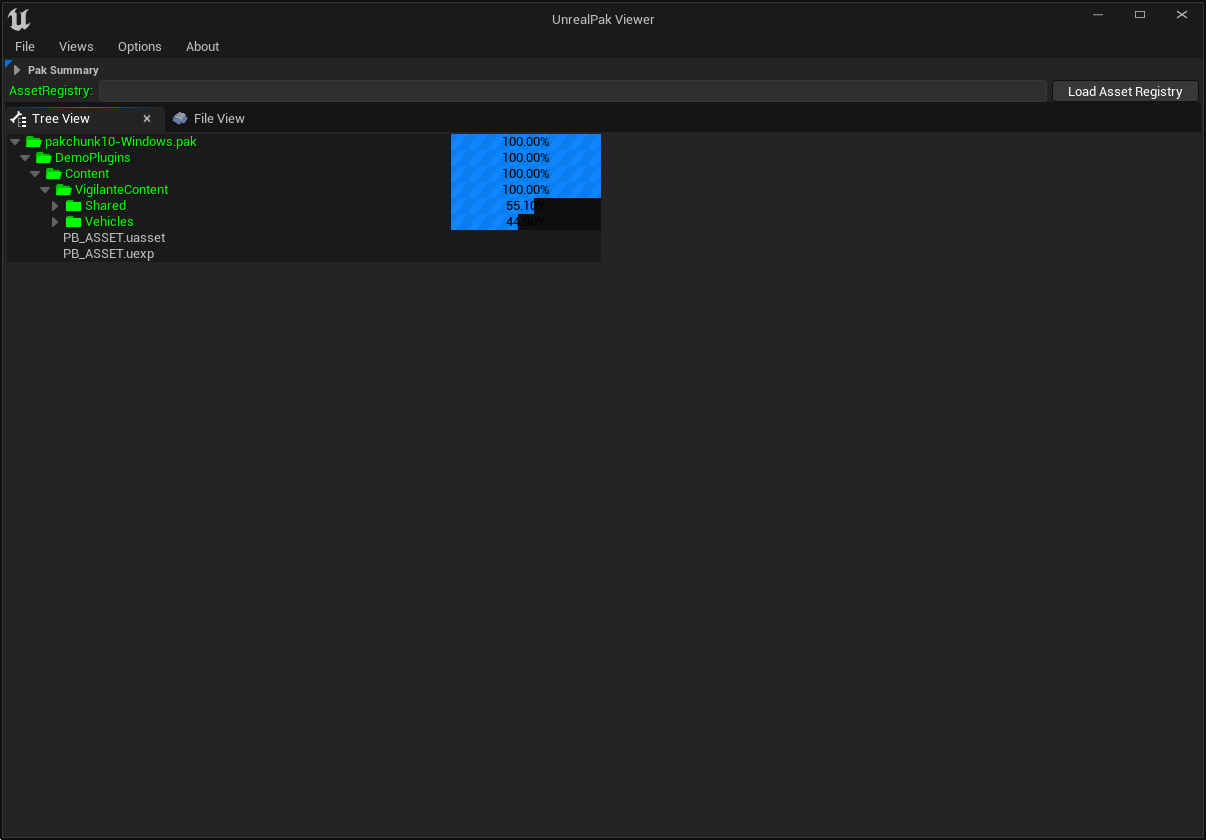Viewport: 1206px width, 840px height.
Task: Click the Vehicles folder icon
Action: click(x=74, y=222)
